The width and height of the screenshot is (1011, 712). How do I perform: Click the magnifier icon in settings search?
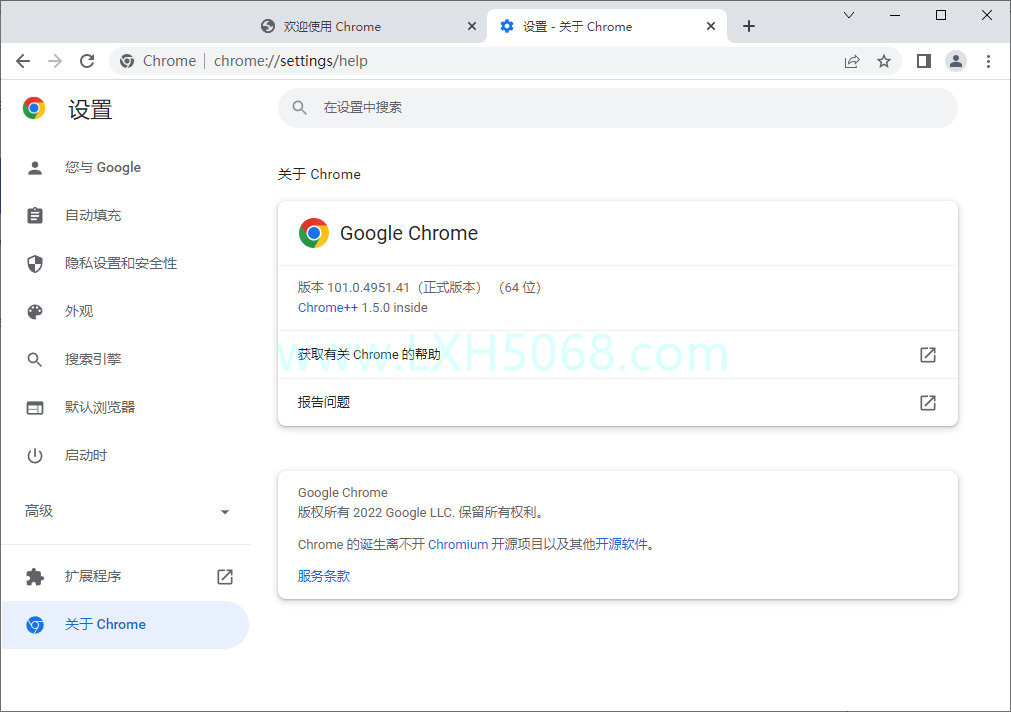(x=299, y=108)
